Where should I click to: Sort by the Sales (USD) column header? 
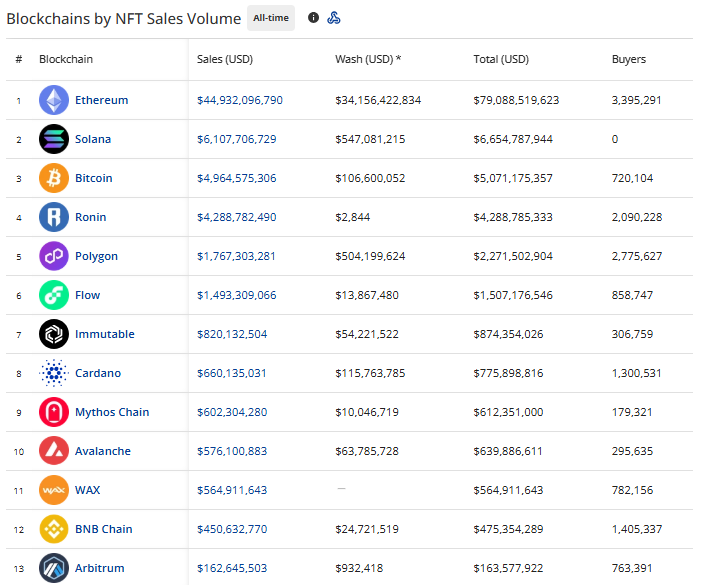click(225, 59)
